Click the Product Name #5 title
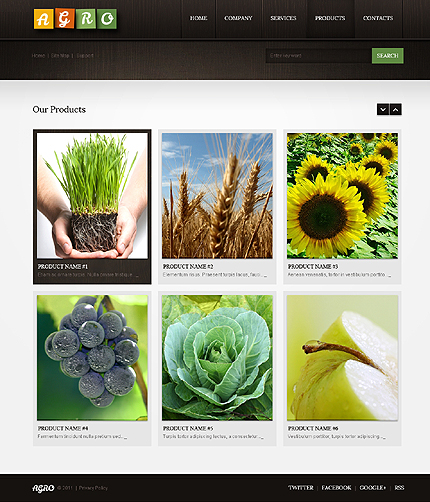The image size is (430, 502). [x=188, y=428]
